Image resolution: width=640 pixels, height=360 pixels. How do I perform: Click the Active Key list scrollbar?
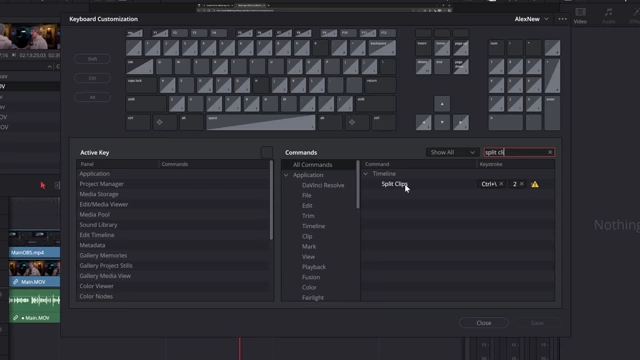tap(271, 200)
